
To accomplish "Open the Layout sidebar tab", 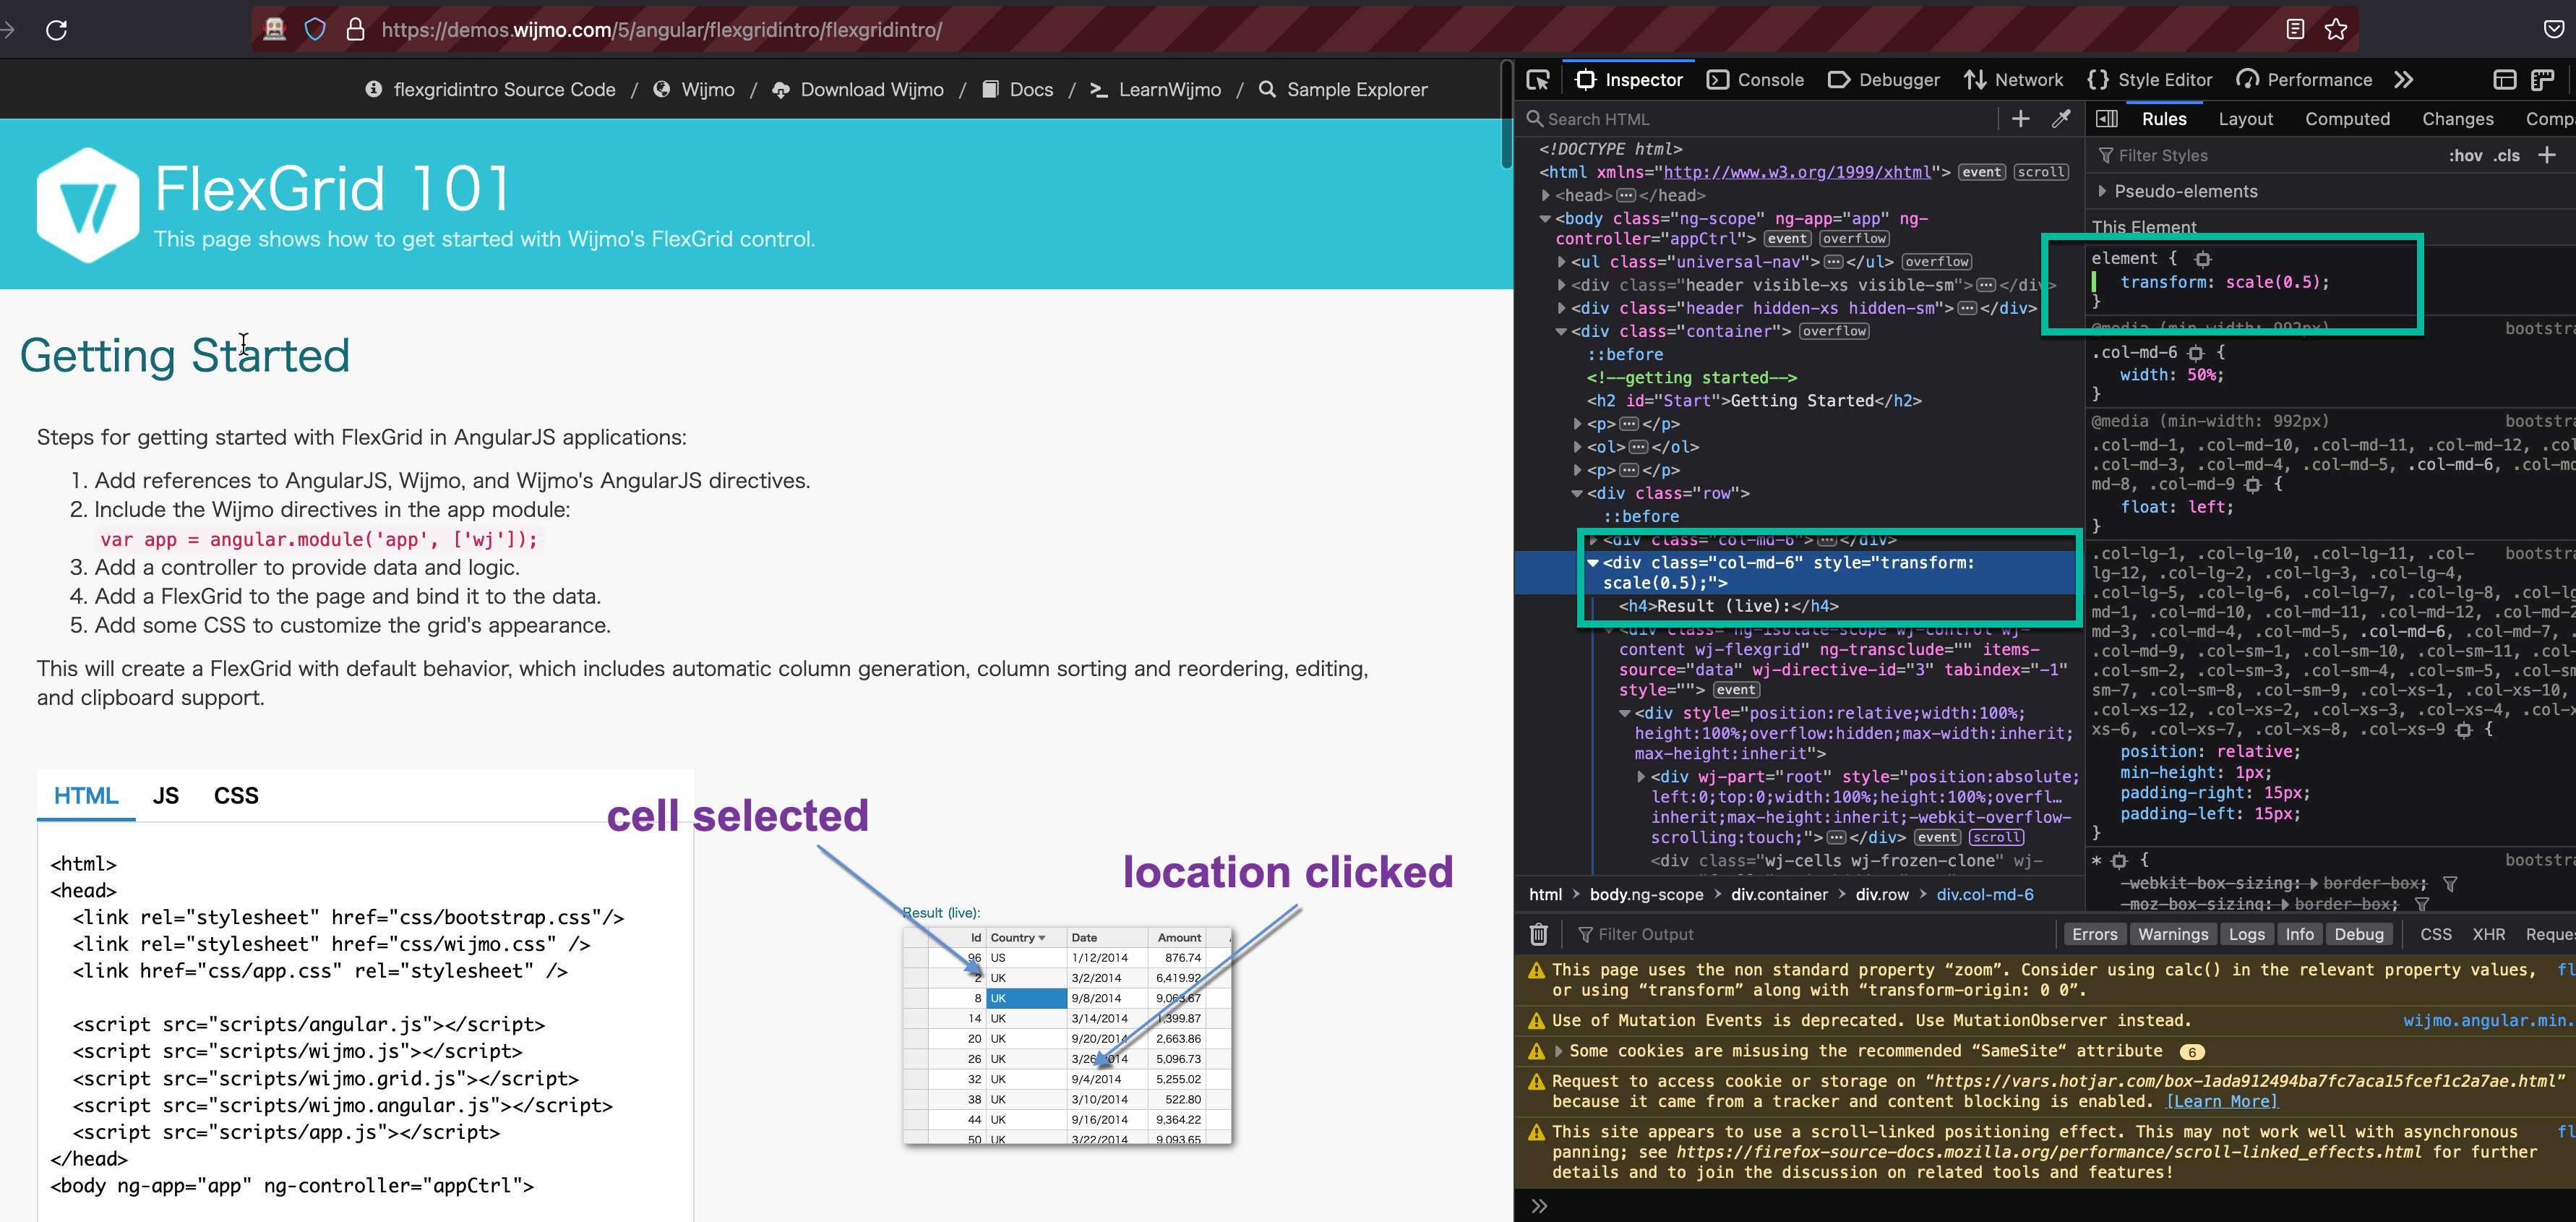I will coord(2245,119).
